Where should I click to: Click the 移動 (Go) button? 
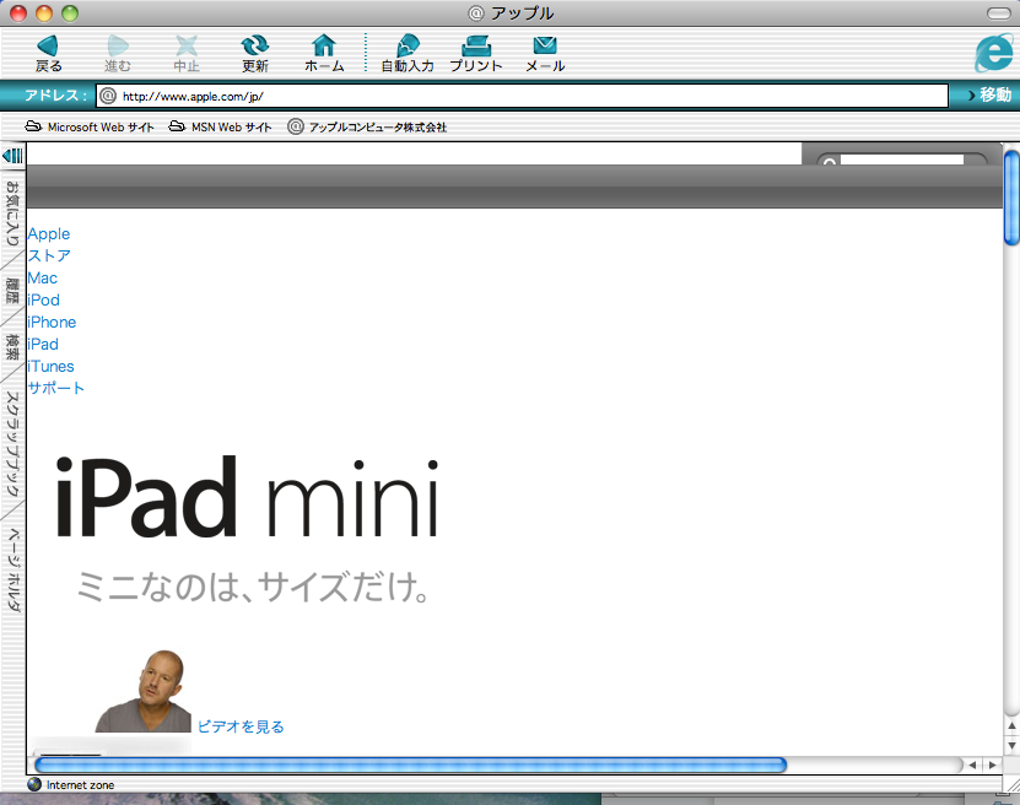pyautogui.click(x=989, y=95)
